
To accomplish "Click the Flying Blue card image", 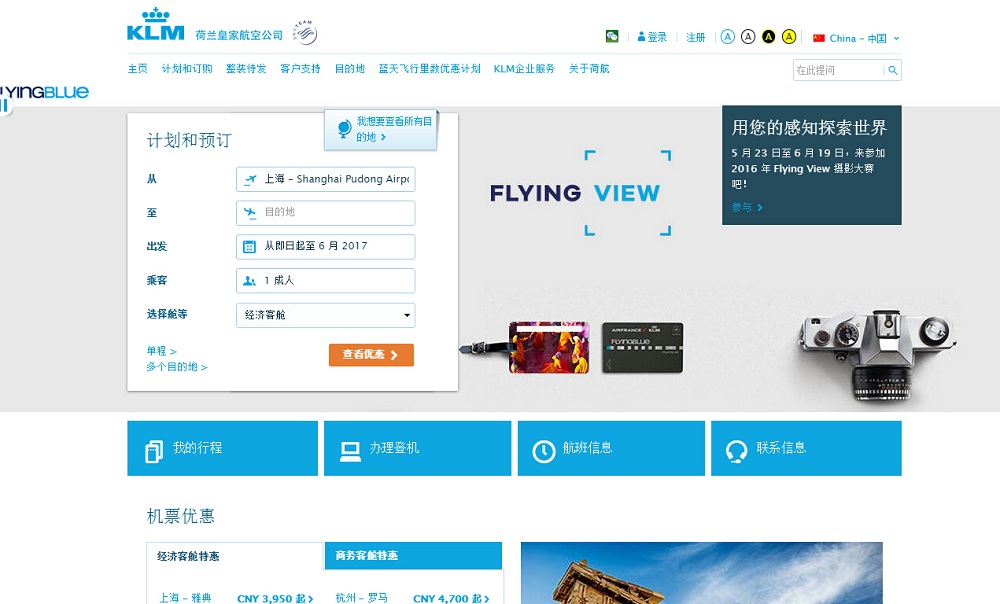I will 642,347.
